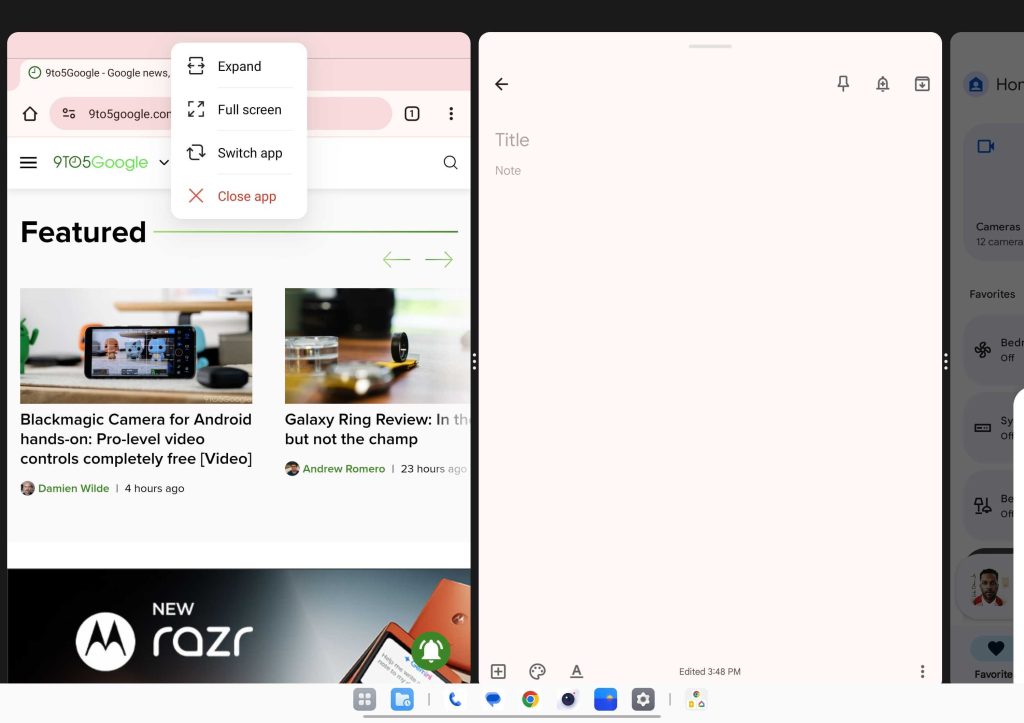Tap Chrome home button

pyautogui.click(x=30, y=114)
